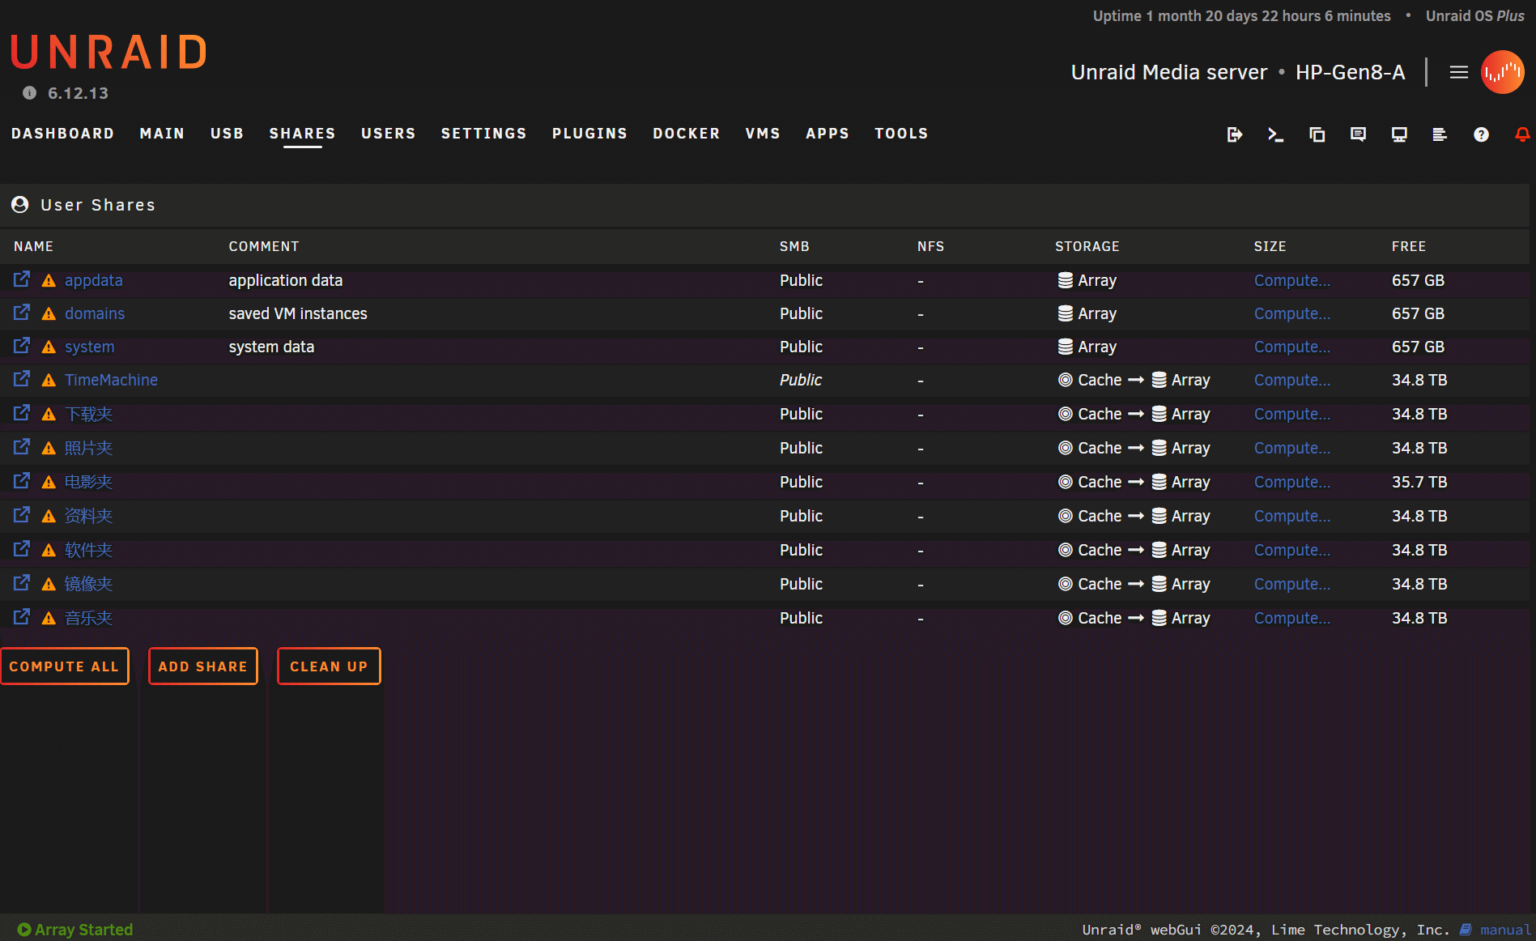The image size is (1536, 941).
Task: Open the system Info monitor icon
Action: (x=1399, y=134)
